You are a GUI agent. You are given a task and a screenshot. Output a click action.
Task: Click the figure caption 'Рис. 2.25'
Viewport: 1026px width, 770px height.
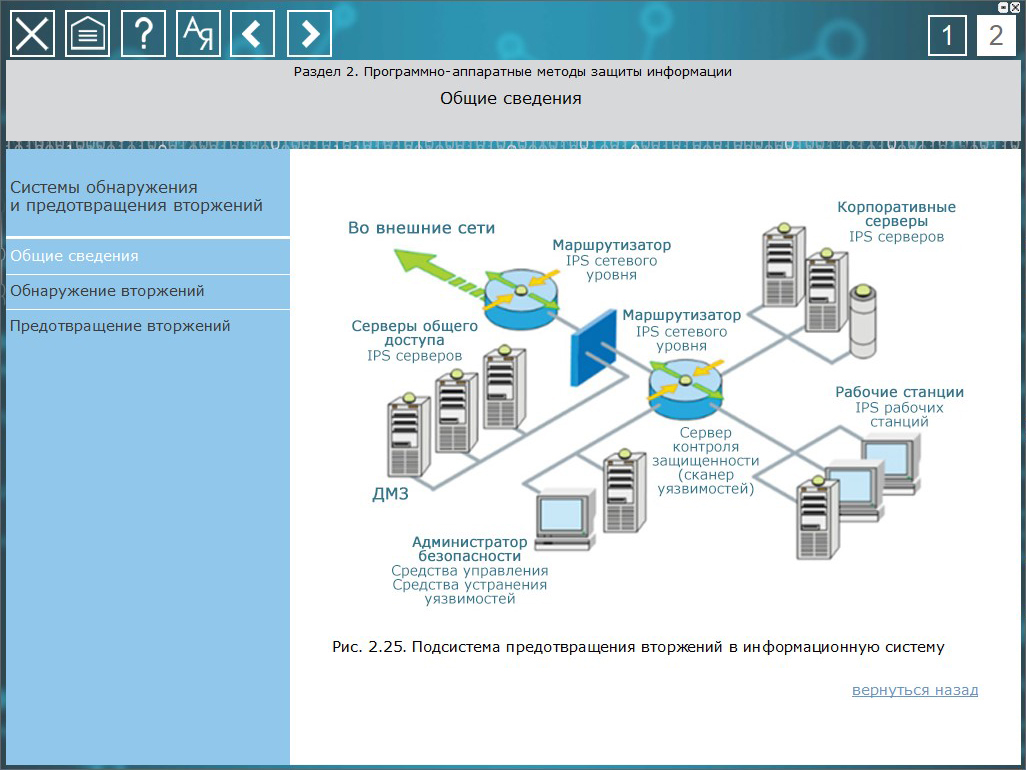(x=637, y=647)
